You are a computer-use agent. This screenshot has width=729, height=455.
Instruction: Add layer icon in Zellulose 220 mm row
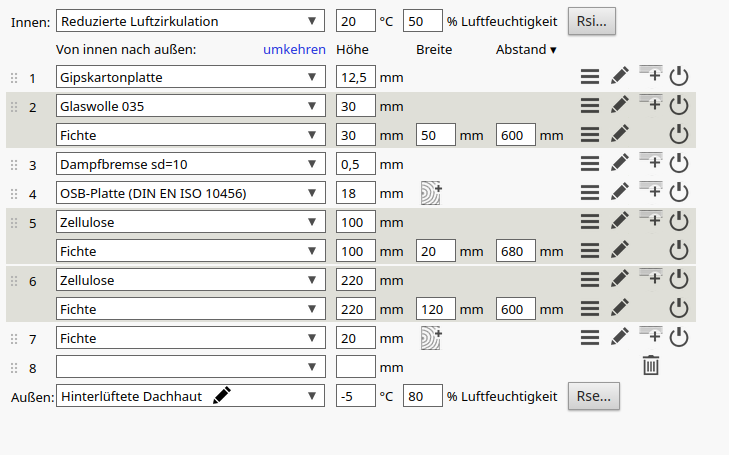[651, 277]
